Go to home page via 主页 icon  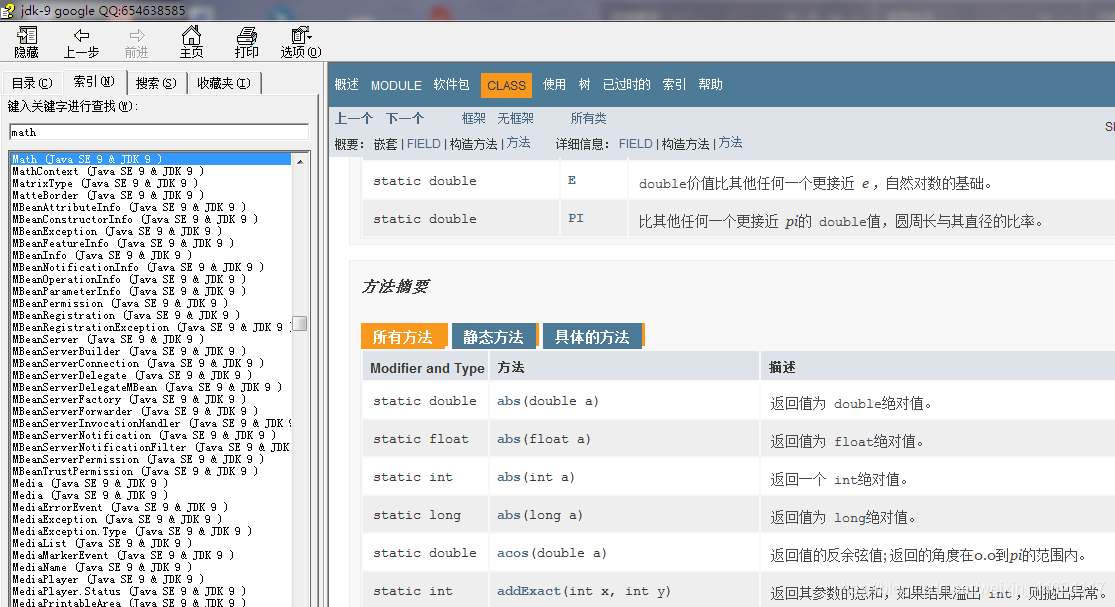(191, 42)
